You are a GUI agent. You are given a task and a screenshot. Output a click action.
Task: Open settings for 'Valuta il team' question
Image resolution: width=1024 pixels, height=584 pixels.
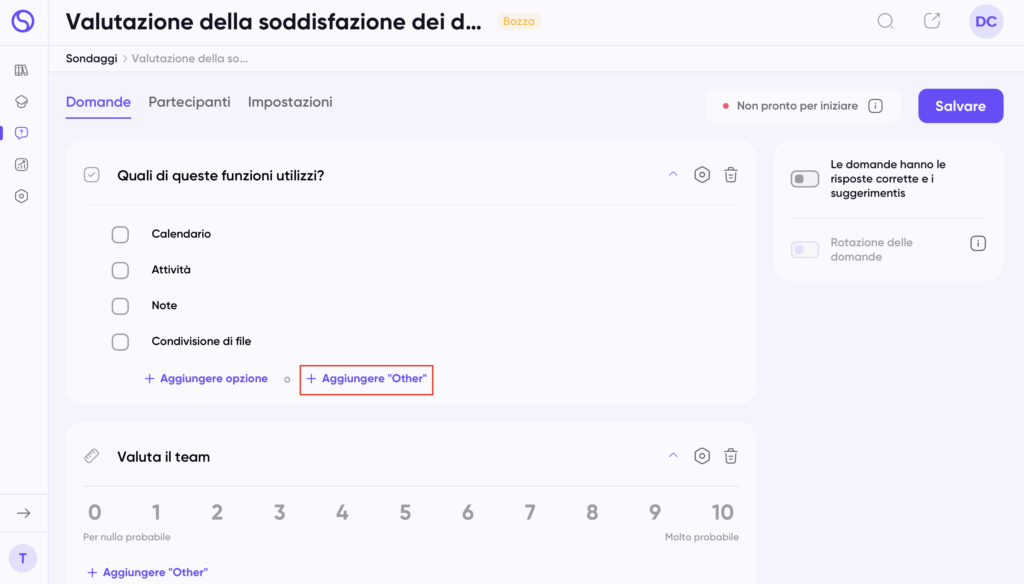pyautogui.click(x=702, y=456)
